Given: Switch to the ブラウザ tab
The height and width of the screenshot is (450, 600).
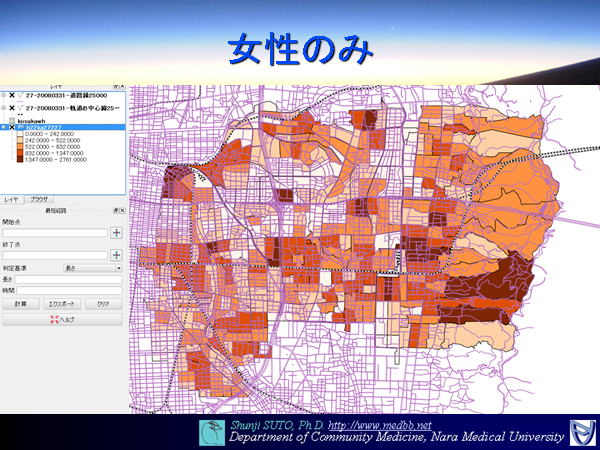Looking at the screenshot, I should 39,199.
